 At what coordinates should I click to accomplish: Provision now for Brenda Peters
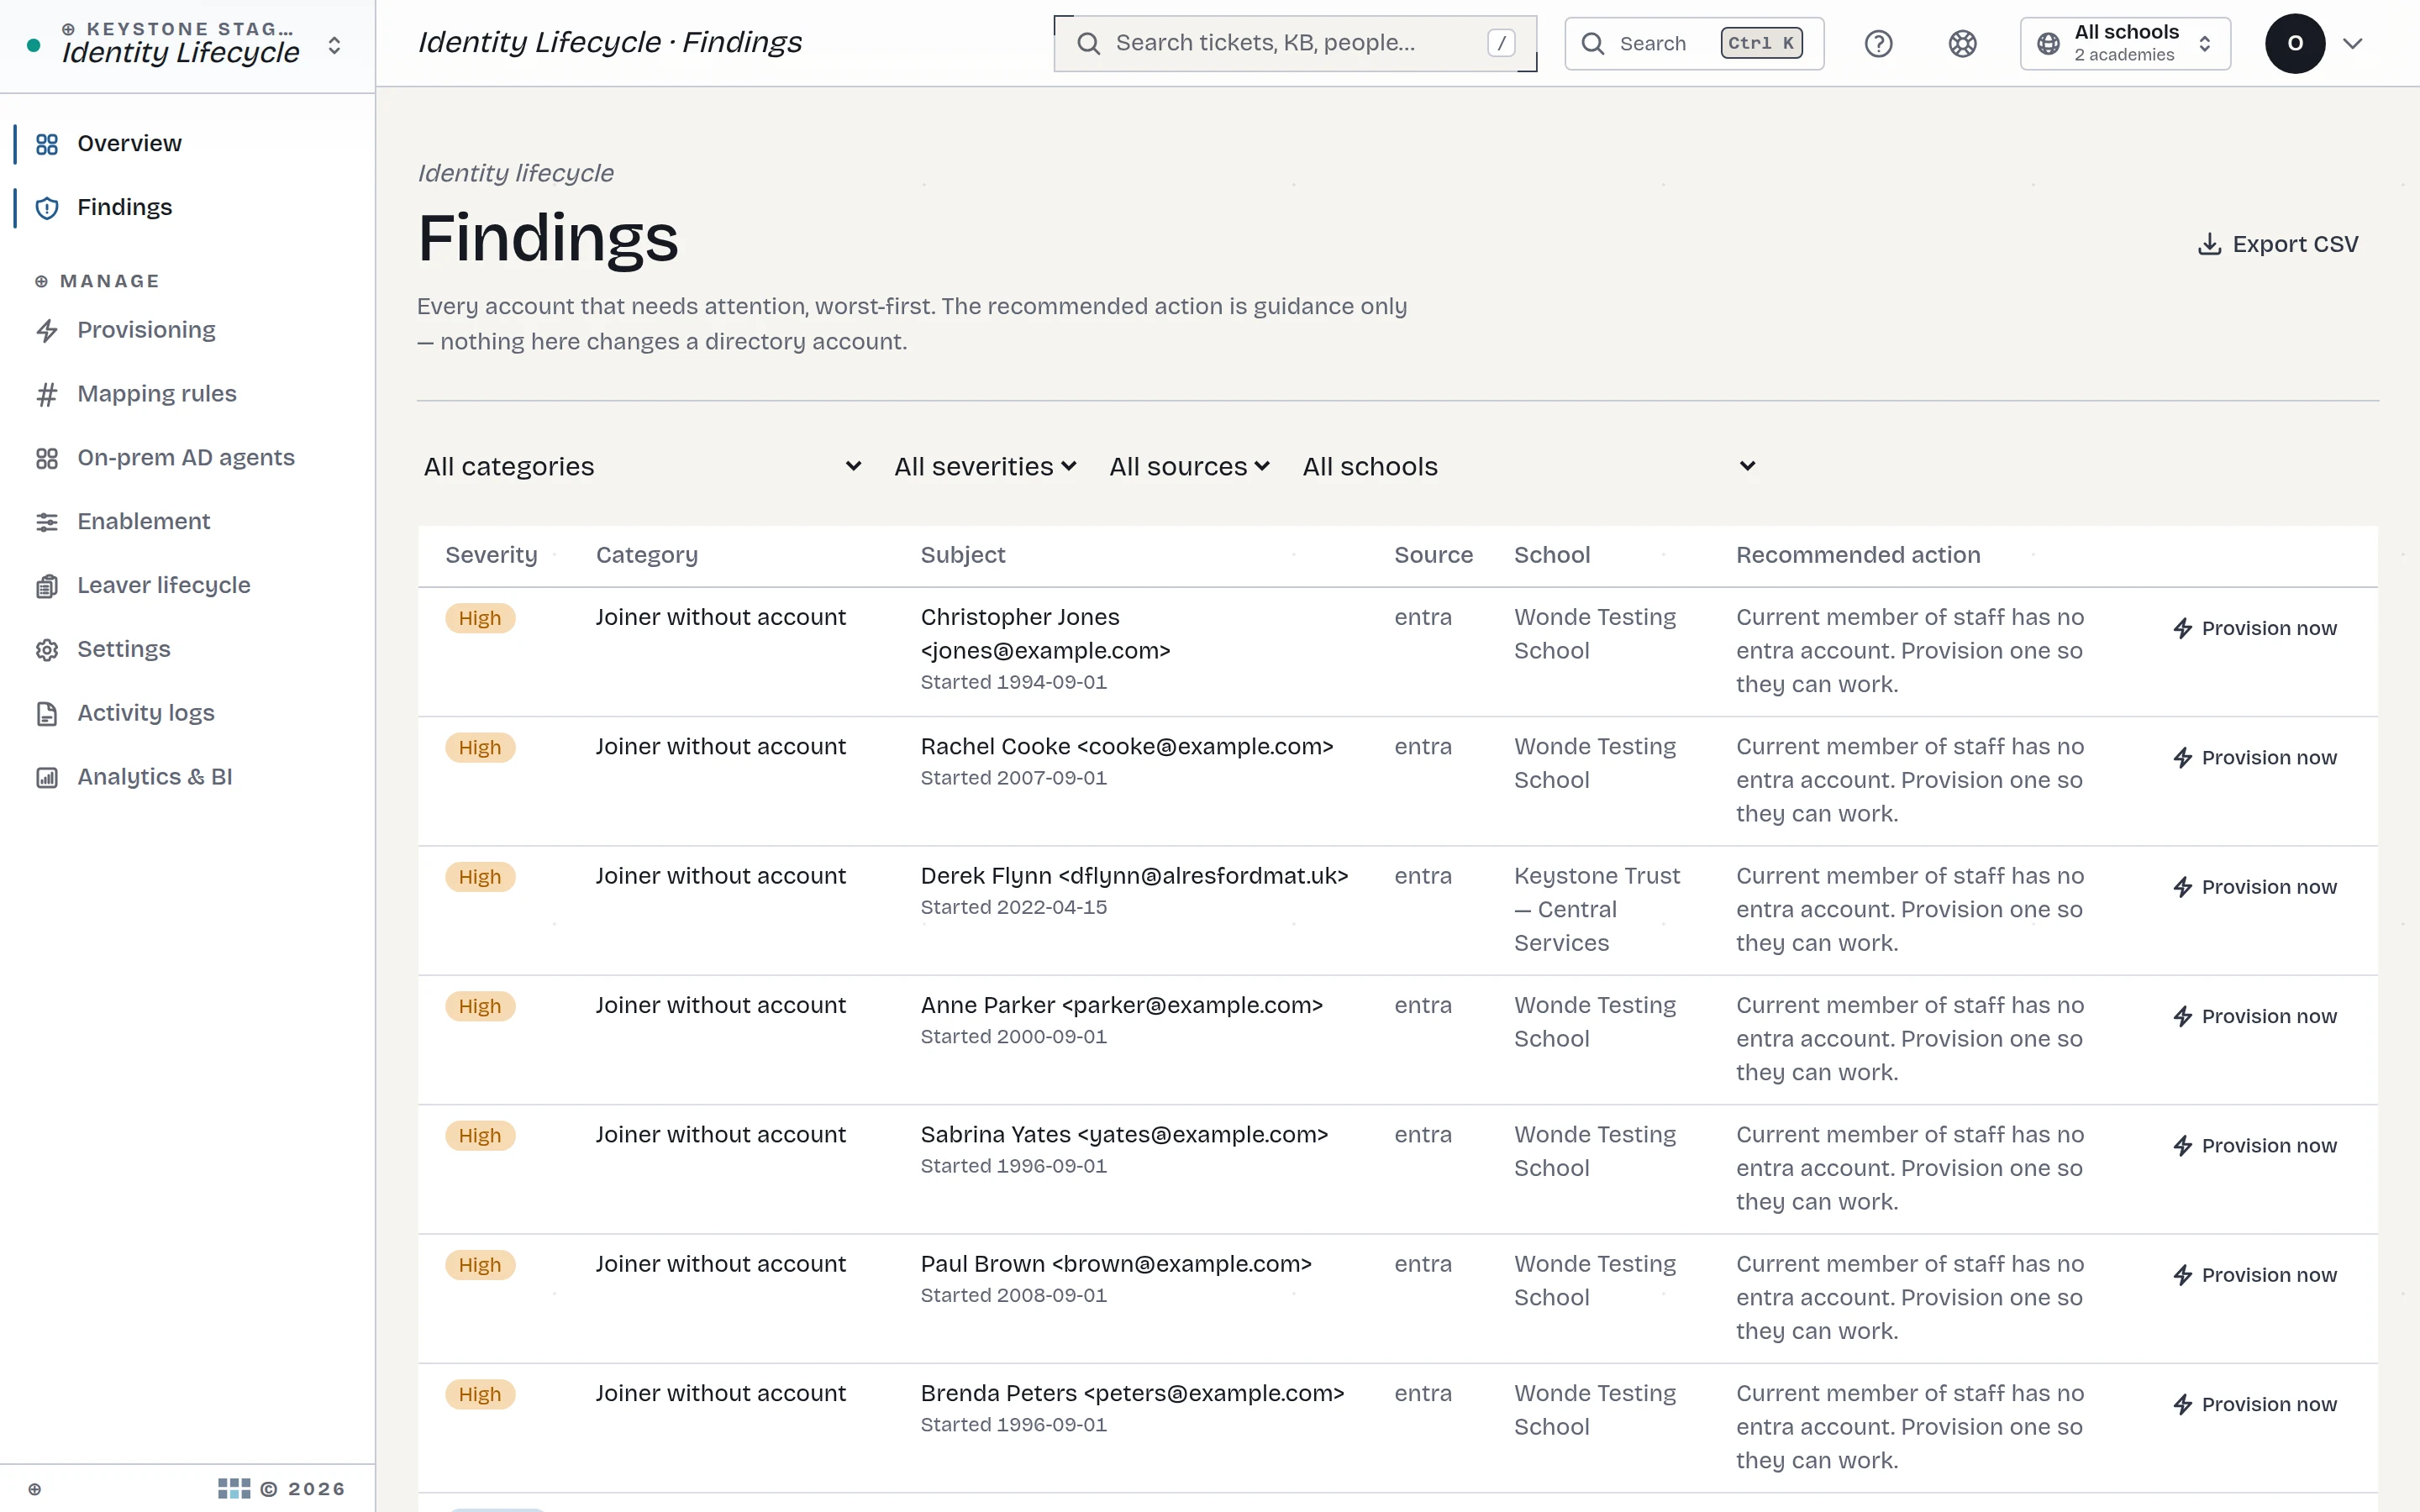coord(2255,1405)
